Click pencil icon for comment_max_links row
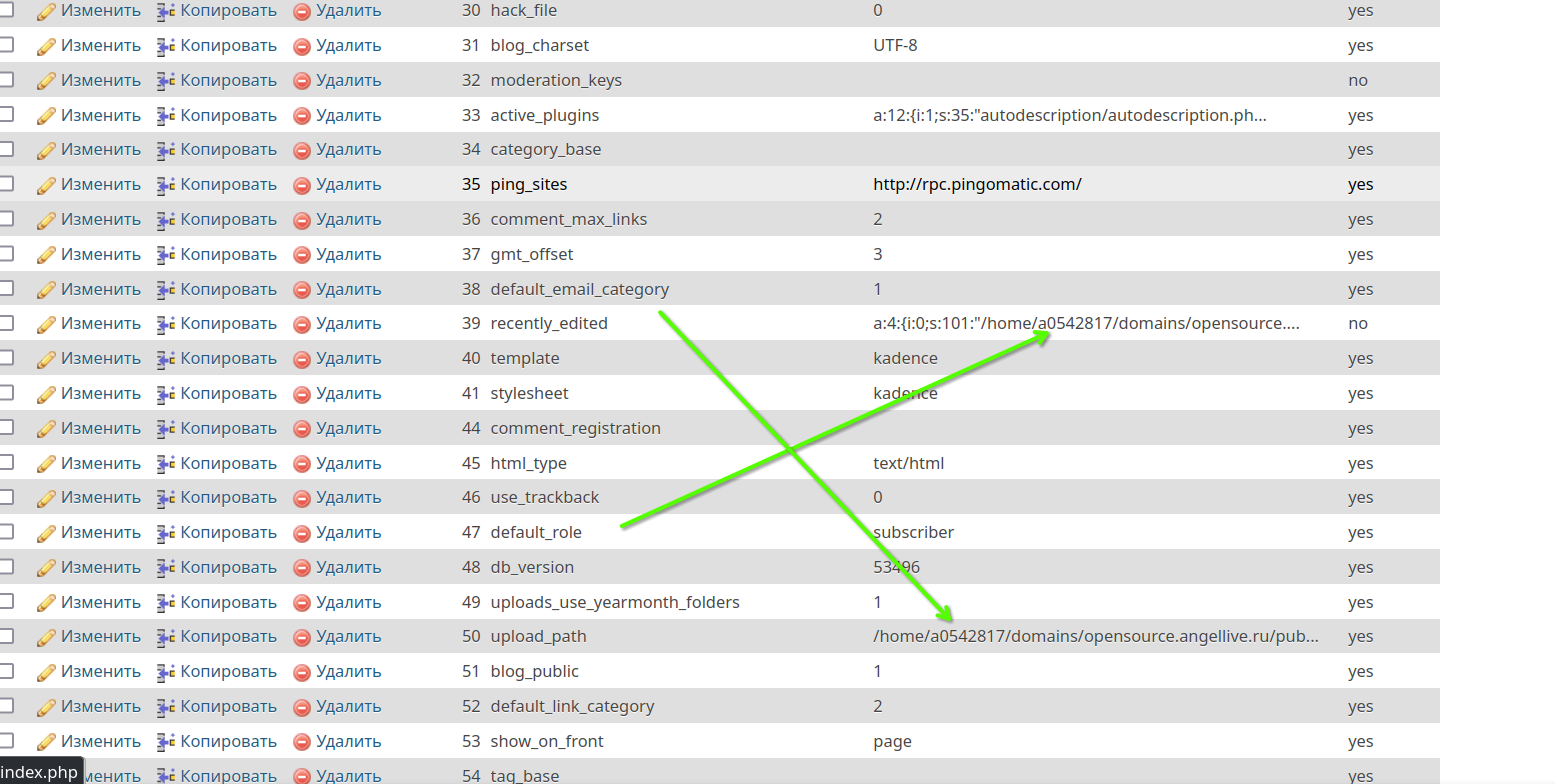The height and width of the screenshot is (784, 1555). pyautogui.click(x=46, y=220)
